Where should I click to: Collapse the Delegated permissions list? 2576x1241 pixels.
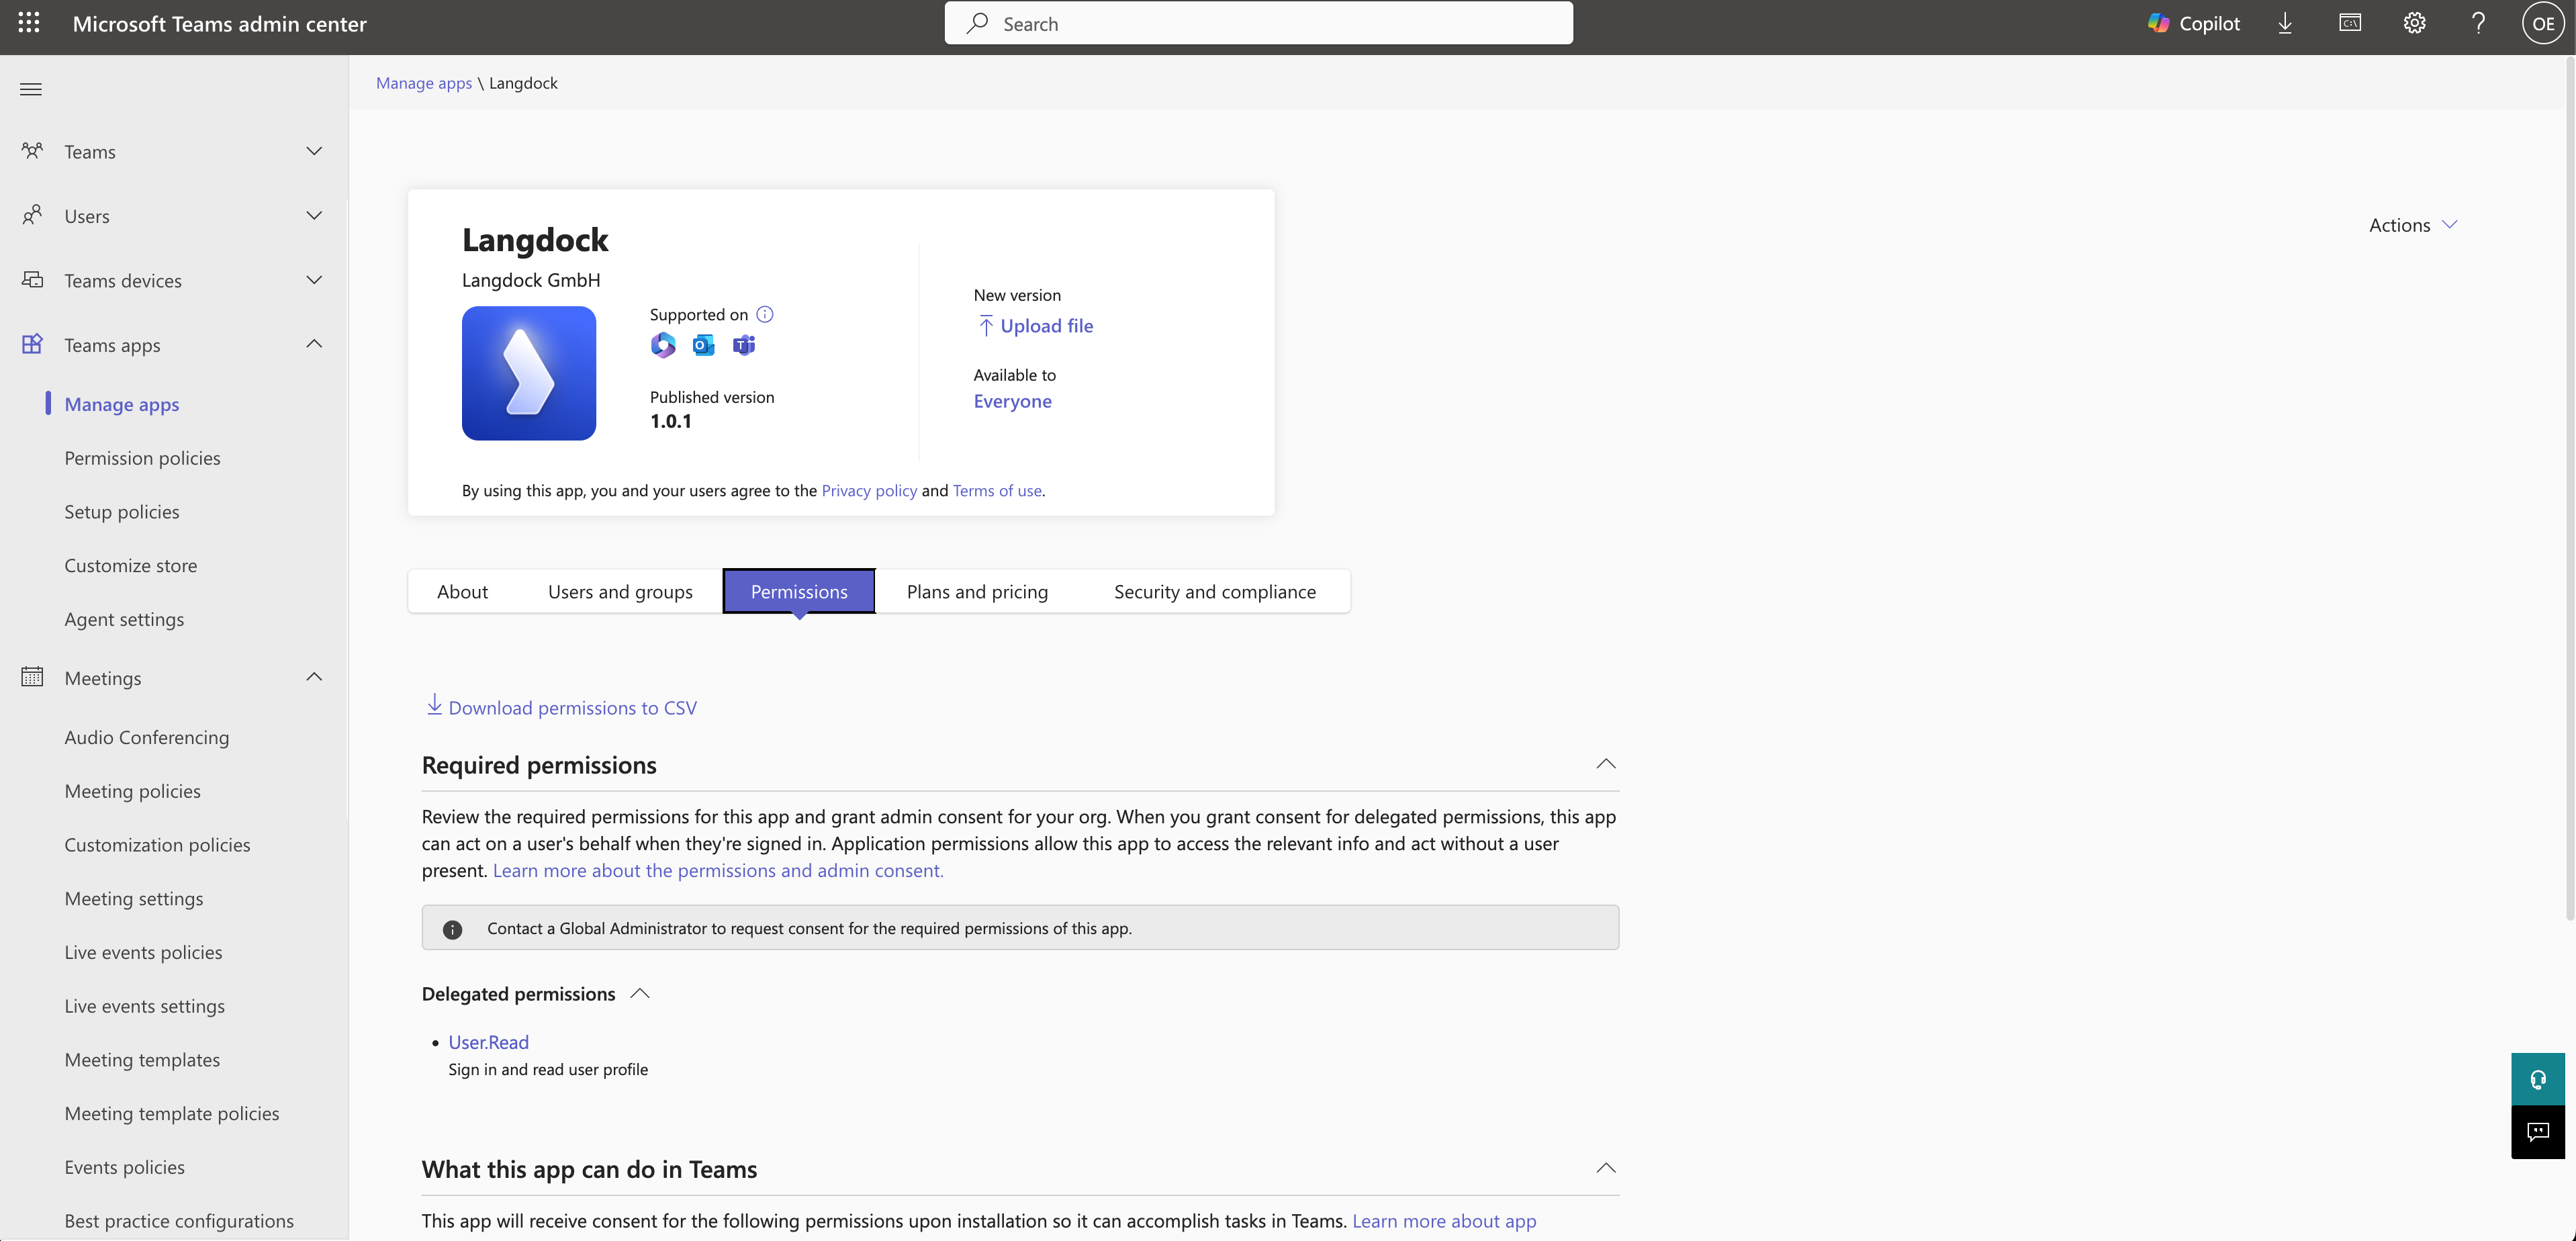tap(640, 993)
